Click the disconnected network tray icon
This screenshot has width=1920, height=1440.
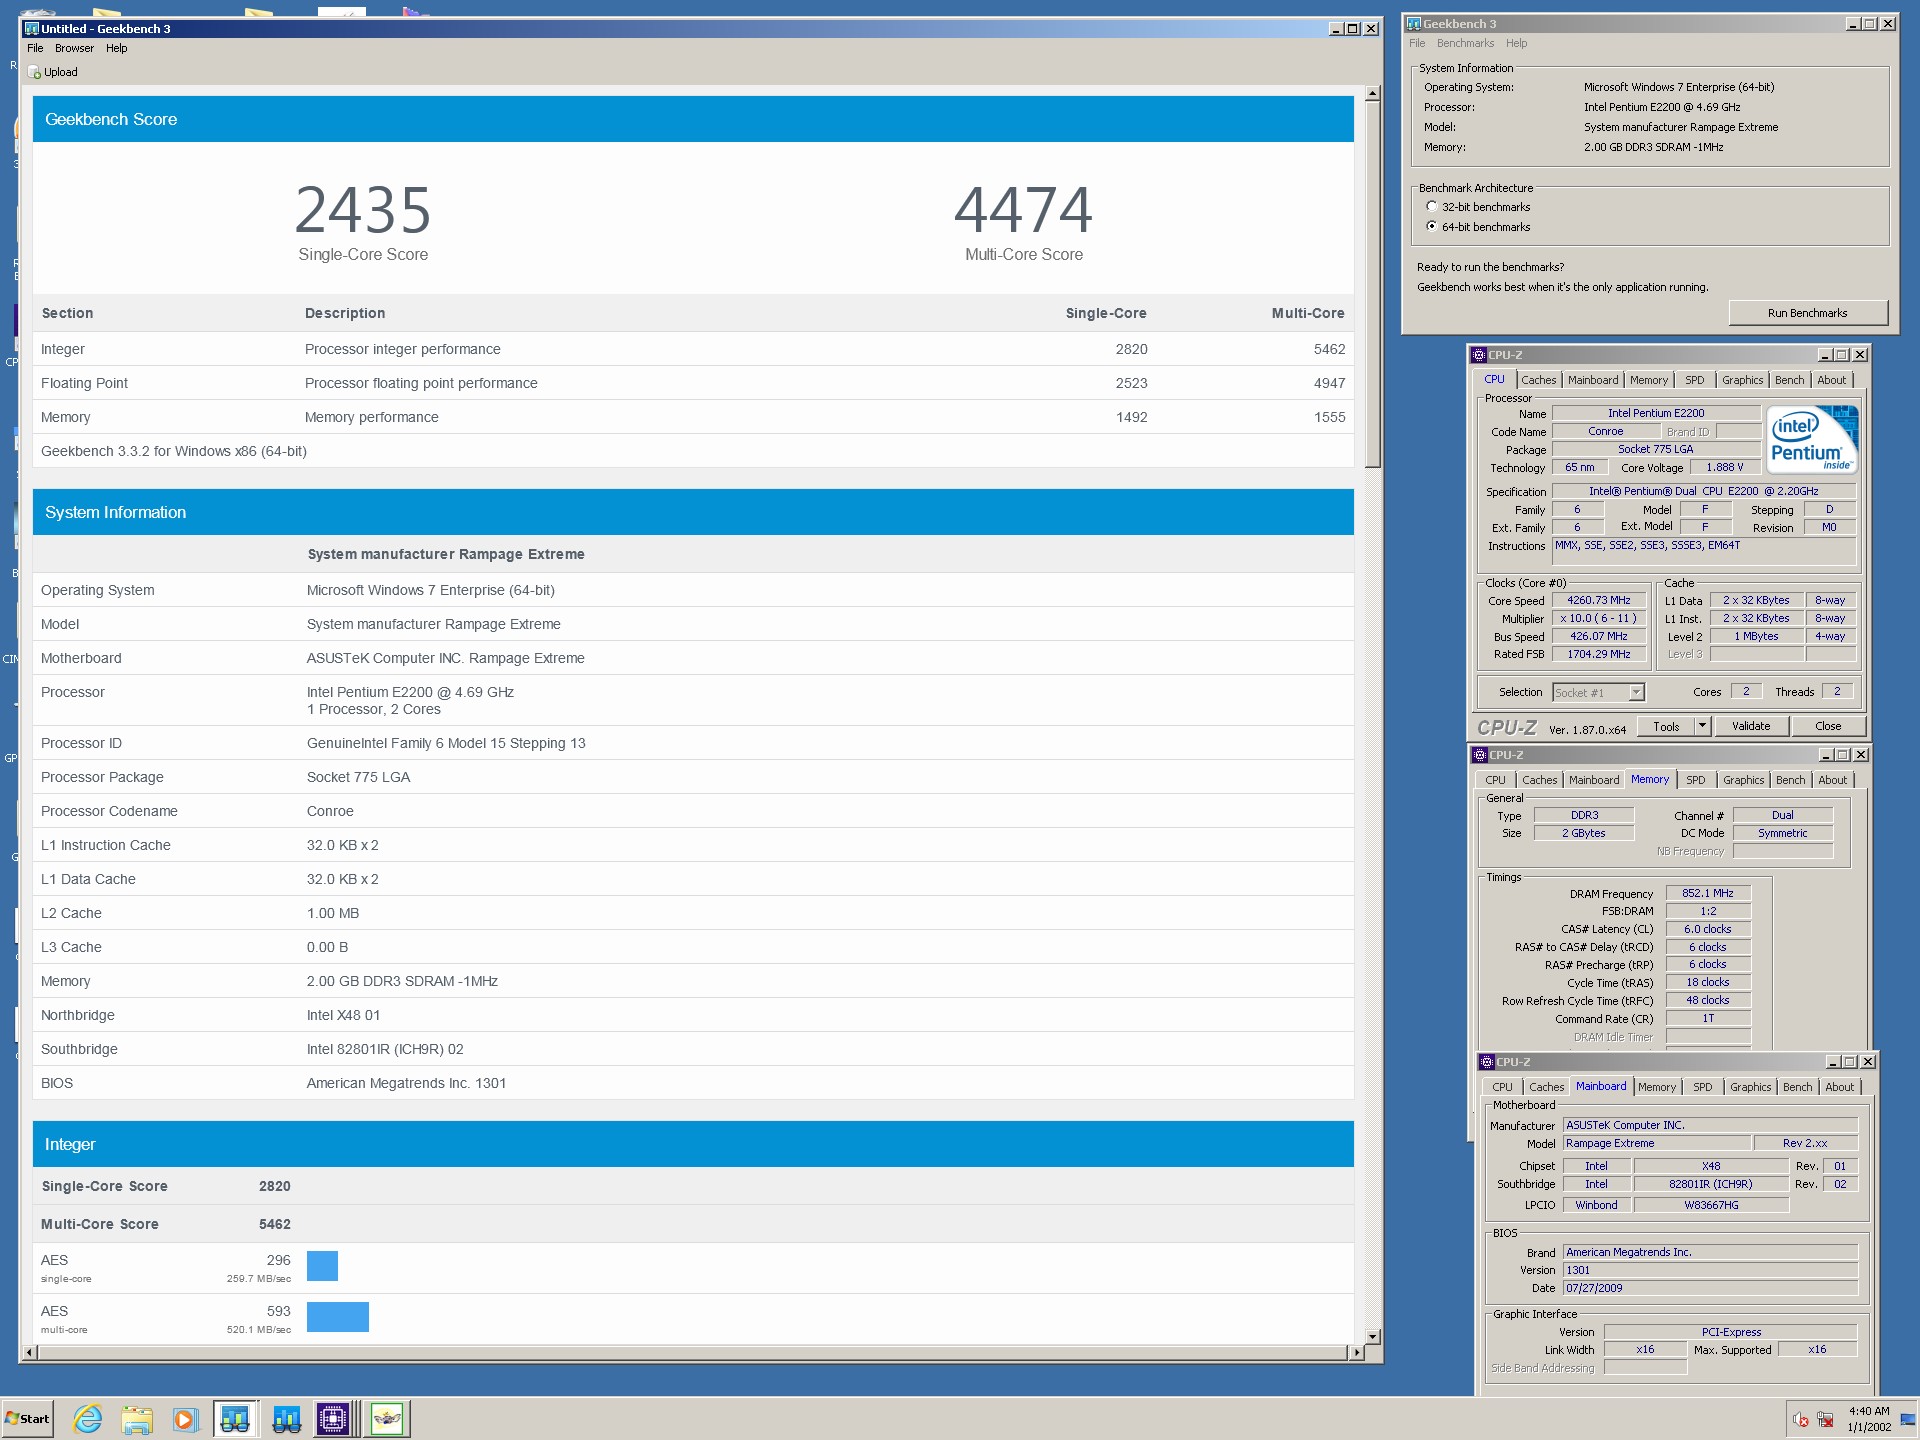tap(1825, 1419)
